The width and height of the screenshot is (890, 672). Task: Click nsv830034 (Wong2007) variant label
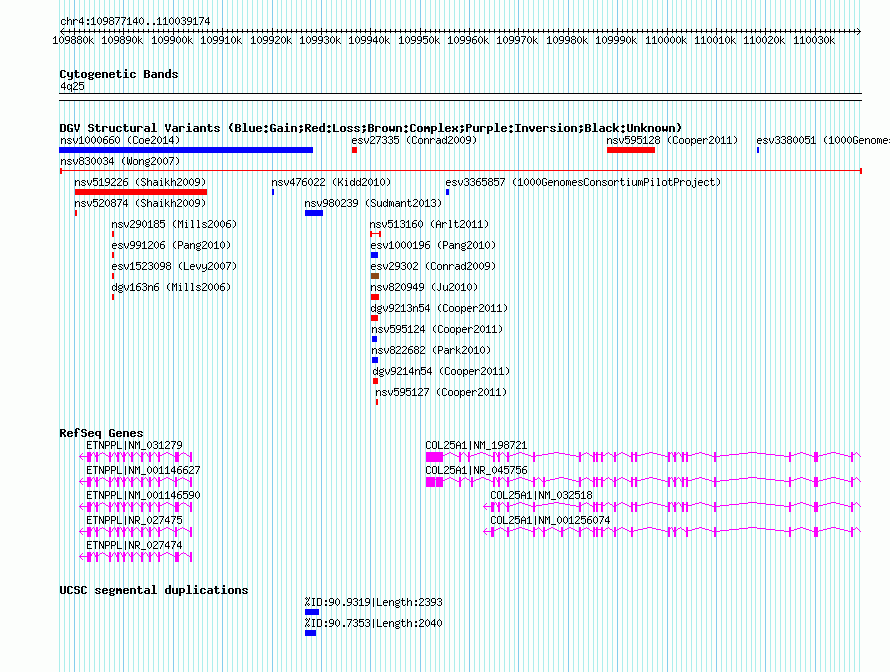point(120,161)
